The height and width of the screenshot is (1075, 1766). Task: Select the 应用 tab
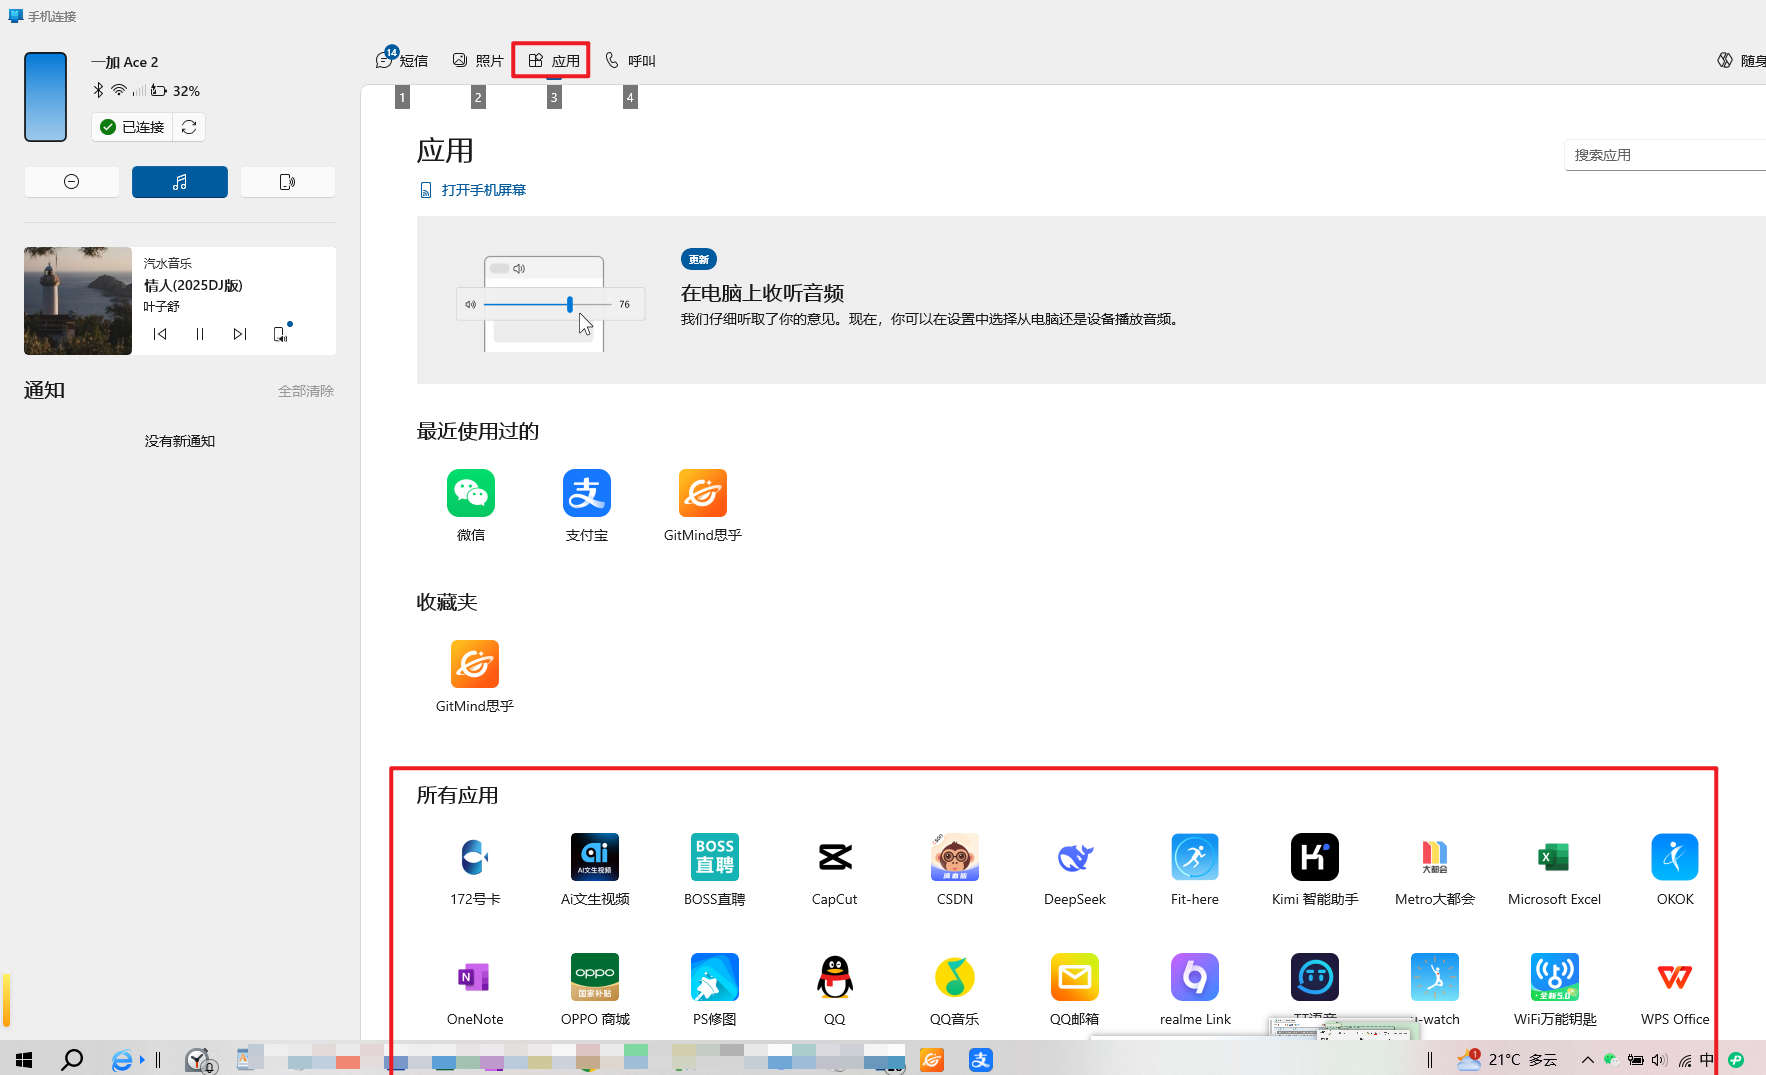[x=553, y=60]
